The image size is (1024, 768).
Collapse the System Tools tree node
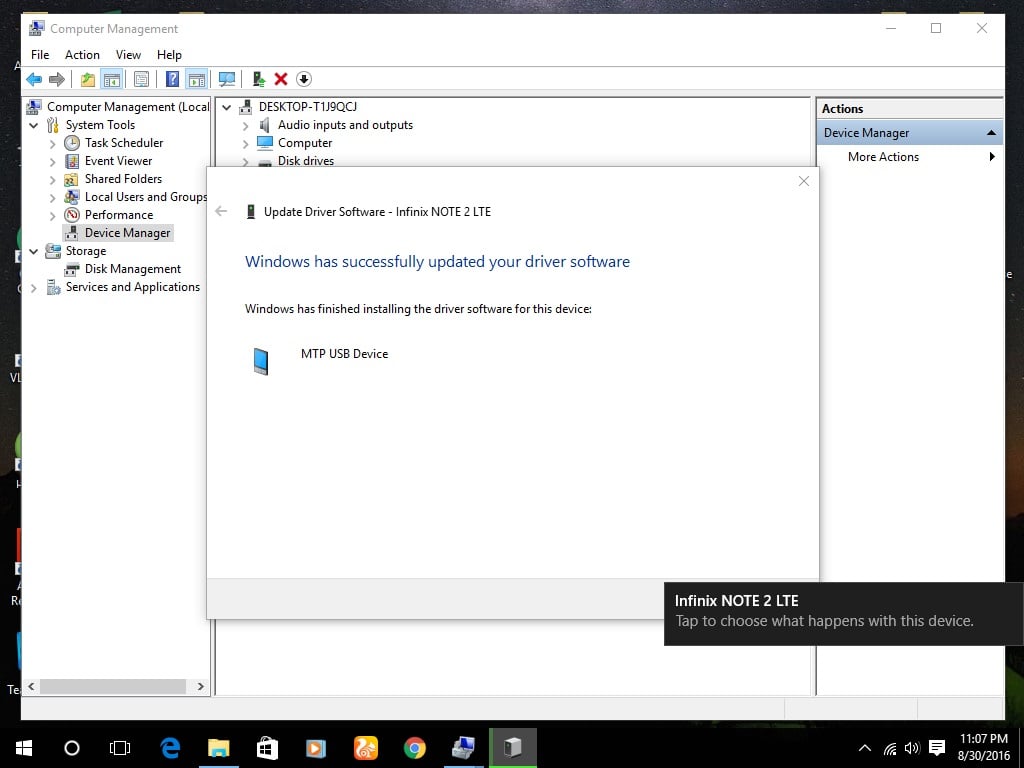pyautogui.click(x=34, y=125)
